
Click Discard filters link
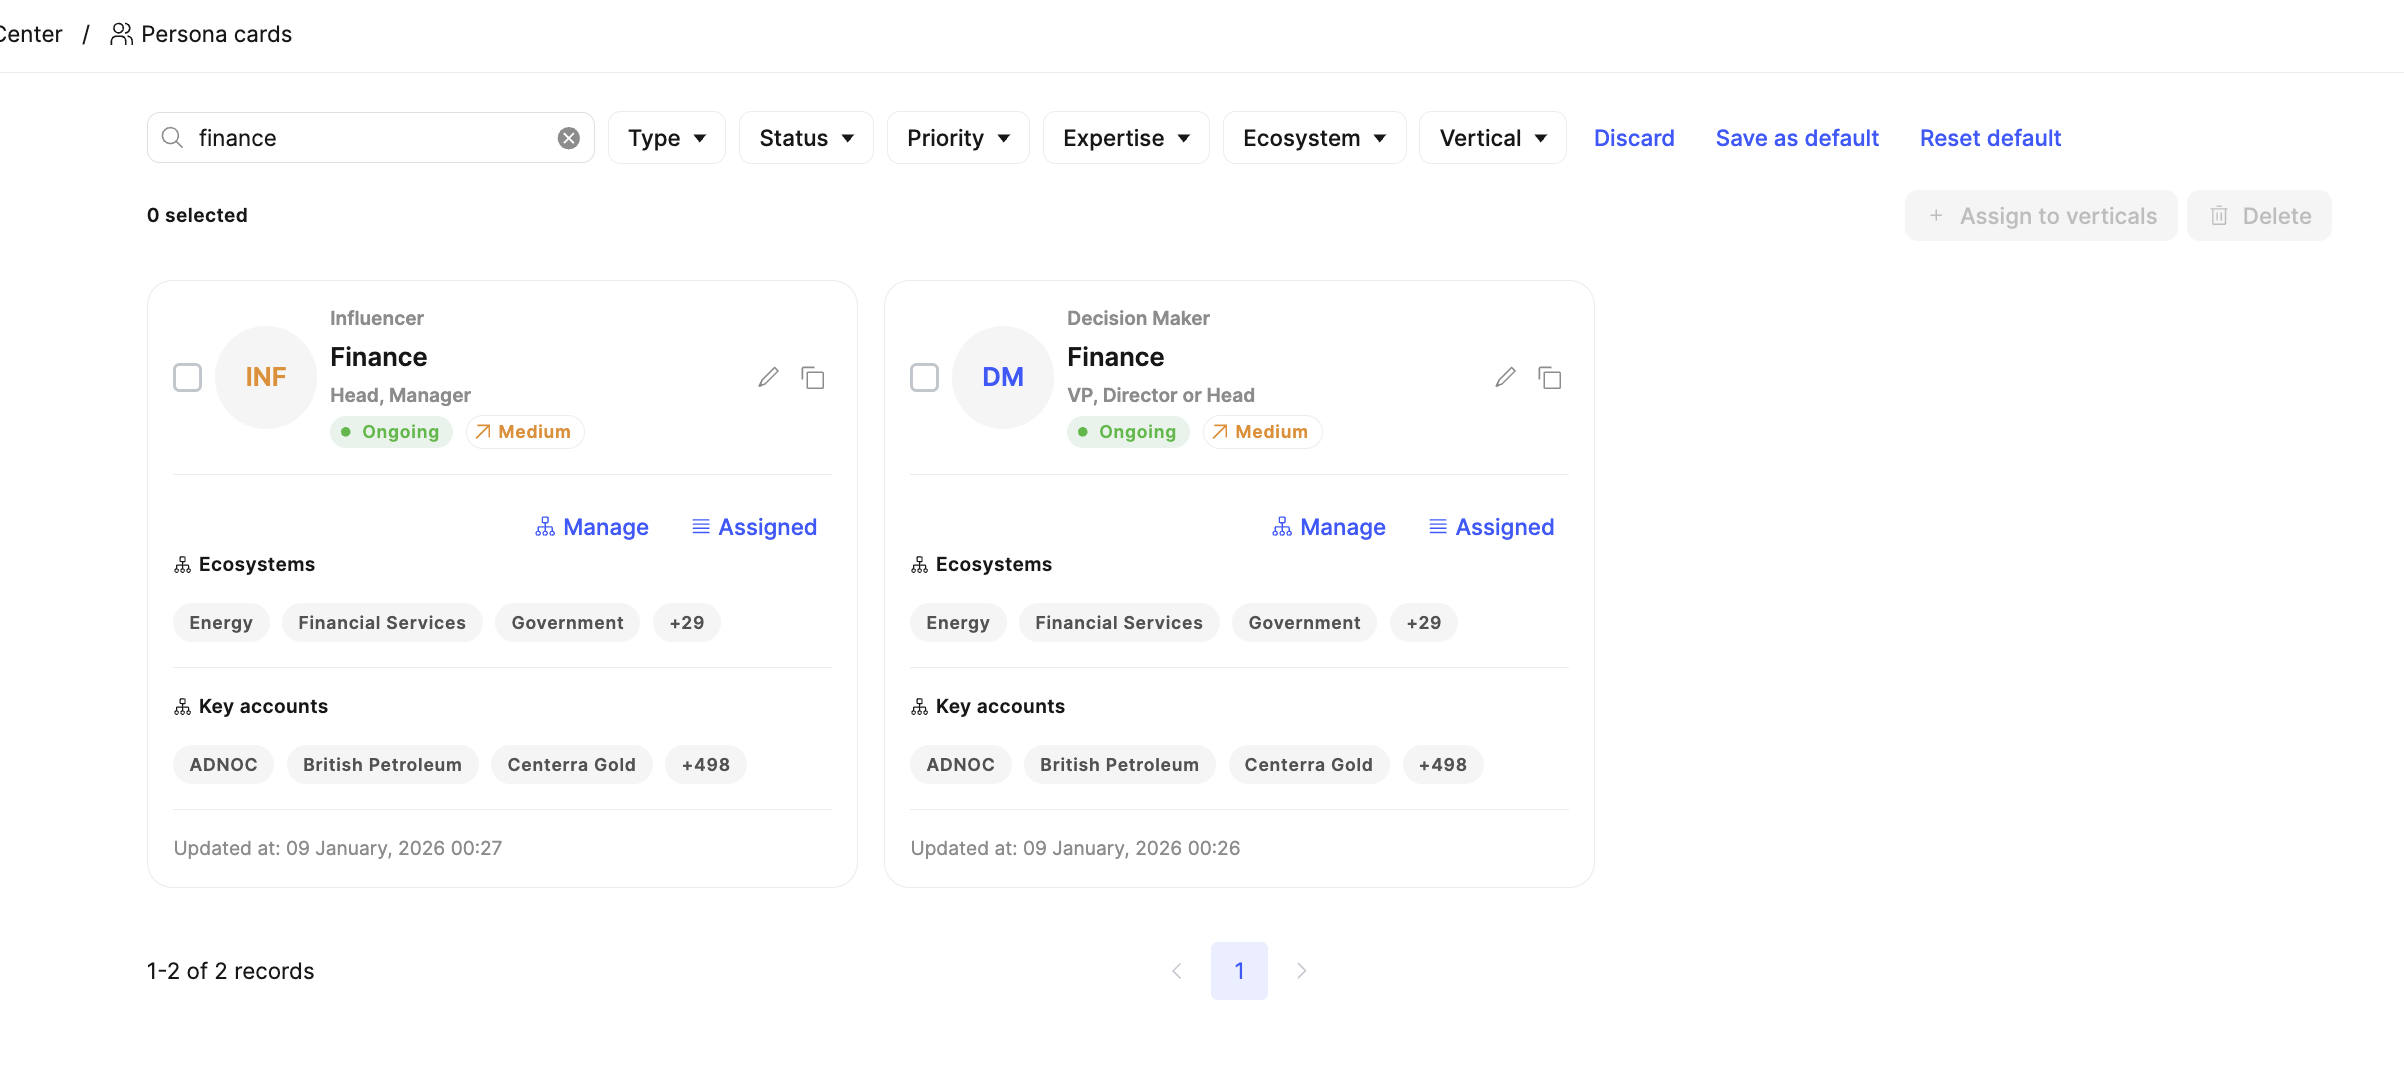pos(1634,138)
